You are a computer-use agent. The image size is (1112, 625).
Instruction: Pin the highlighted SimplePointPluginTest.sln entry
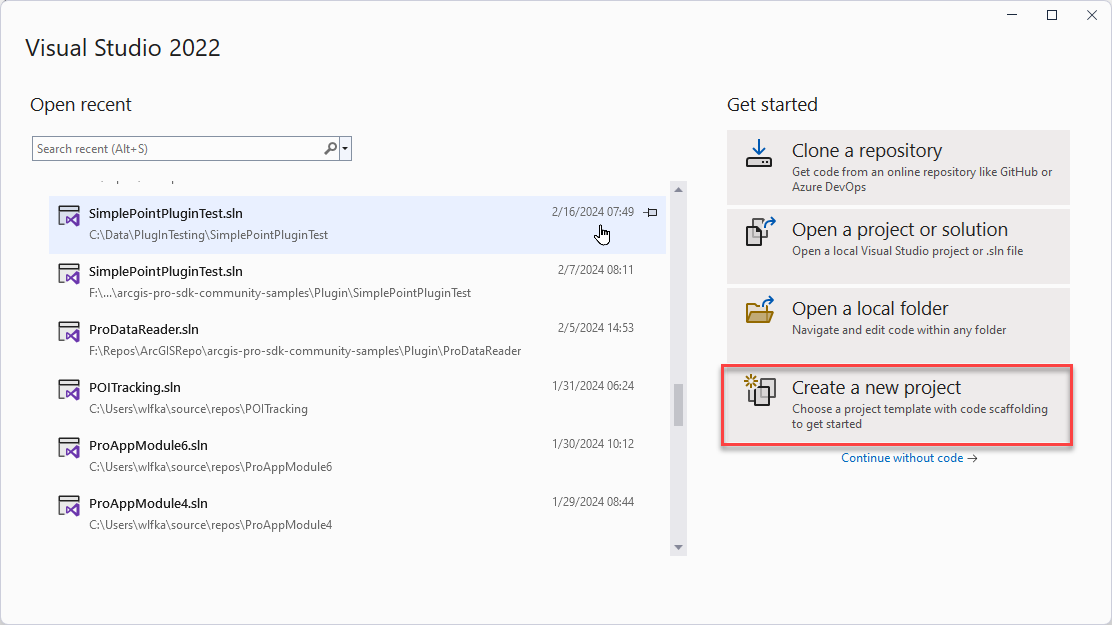click(651, 212)
